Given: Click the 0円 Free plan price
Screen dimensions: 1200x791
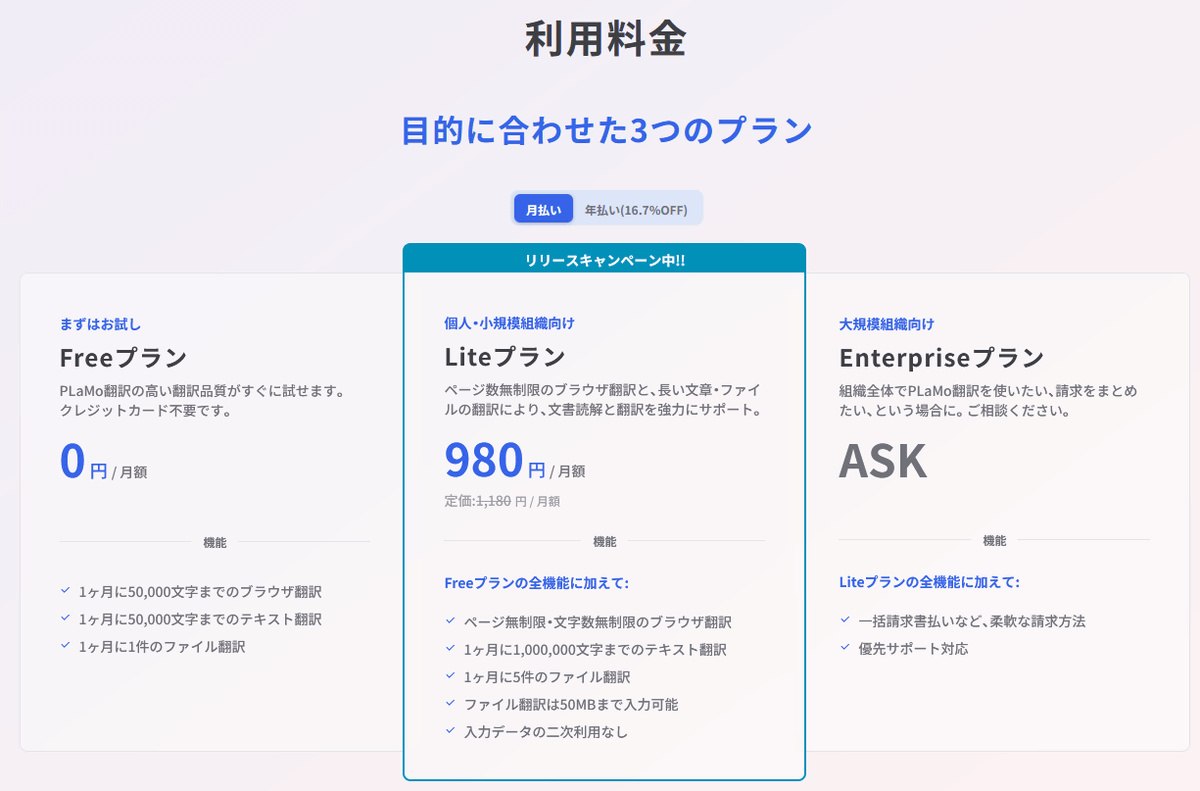Looking at the screenshot, I should [84, 462].
